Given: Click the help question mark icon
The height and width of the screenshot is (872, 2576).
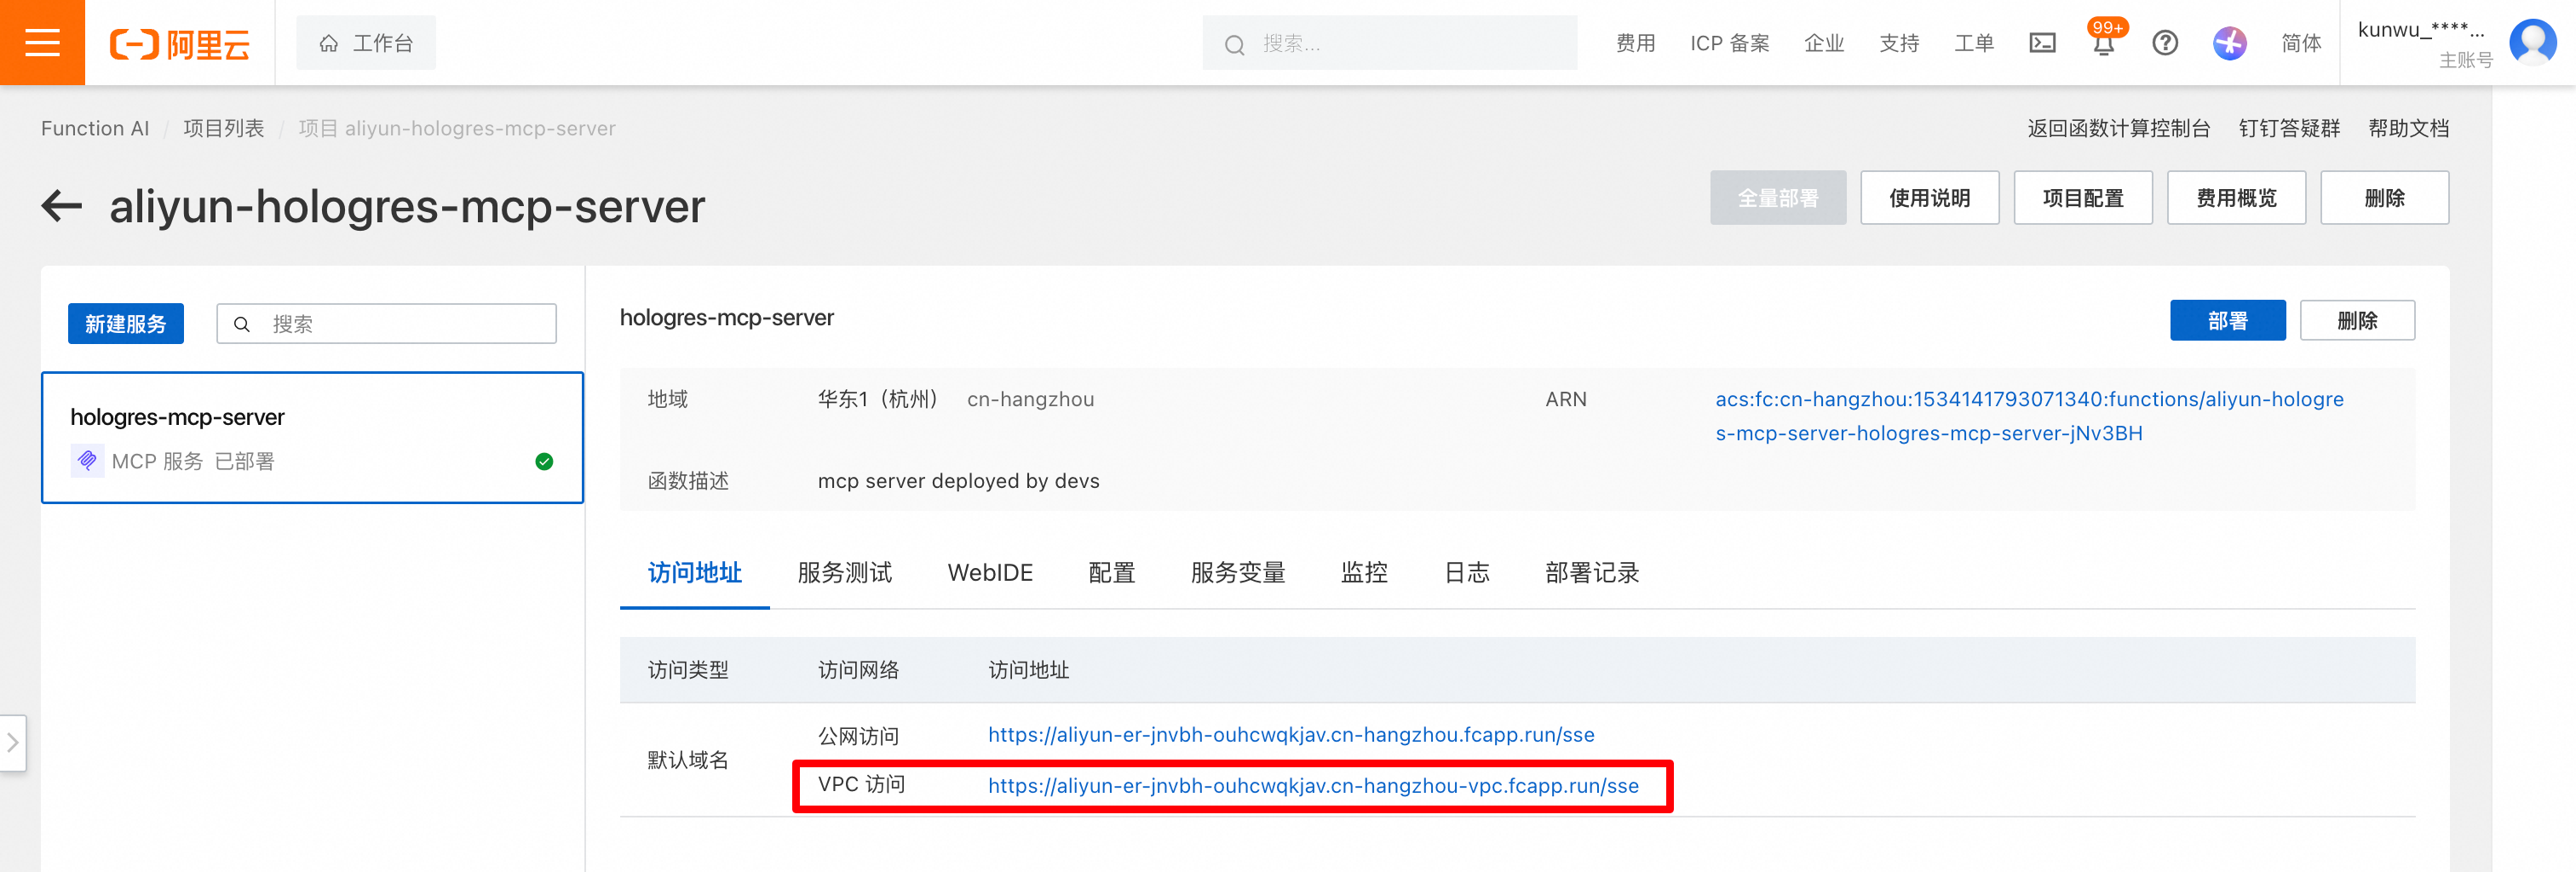Looking at the screenshot, I should pyautogui.click(x=2165, y=43).
